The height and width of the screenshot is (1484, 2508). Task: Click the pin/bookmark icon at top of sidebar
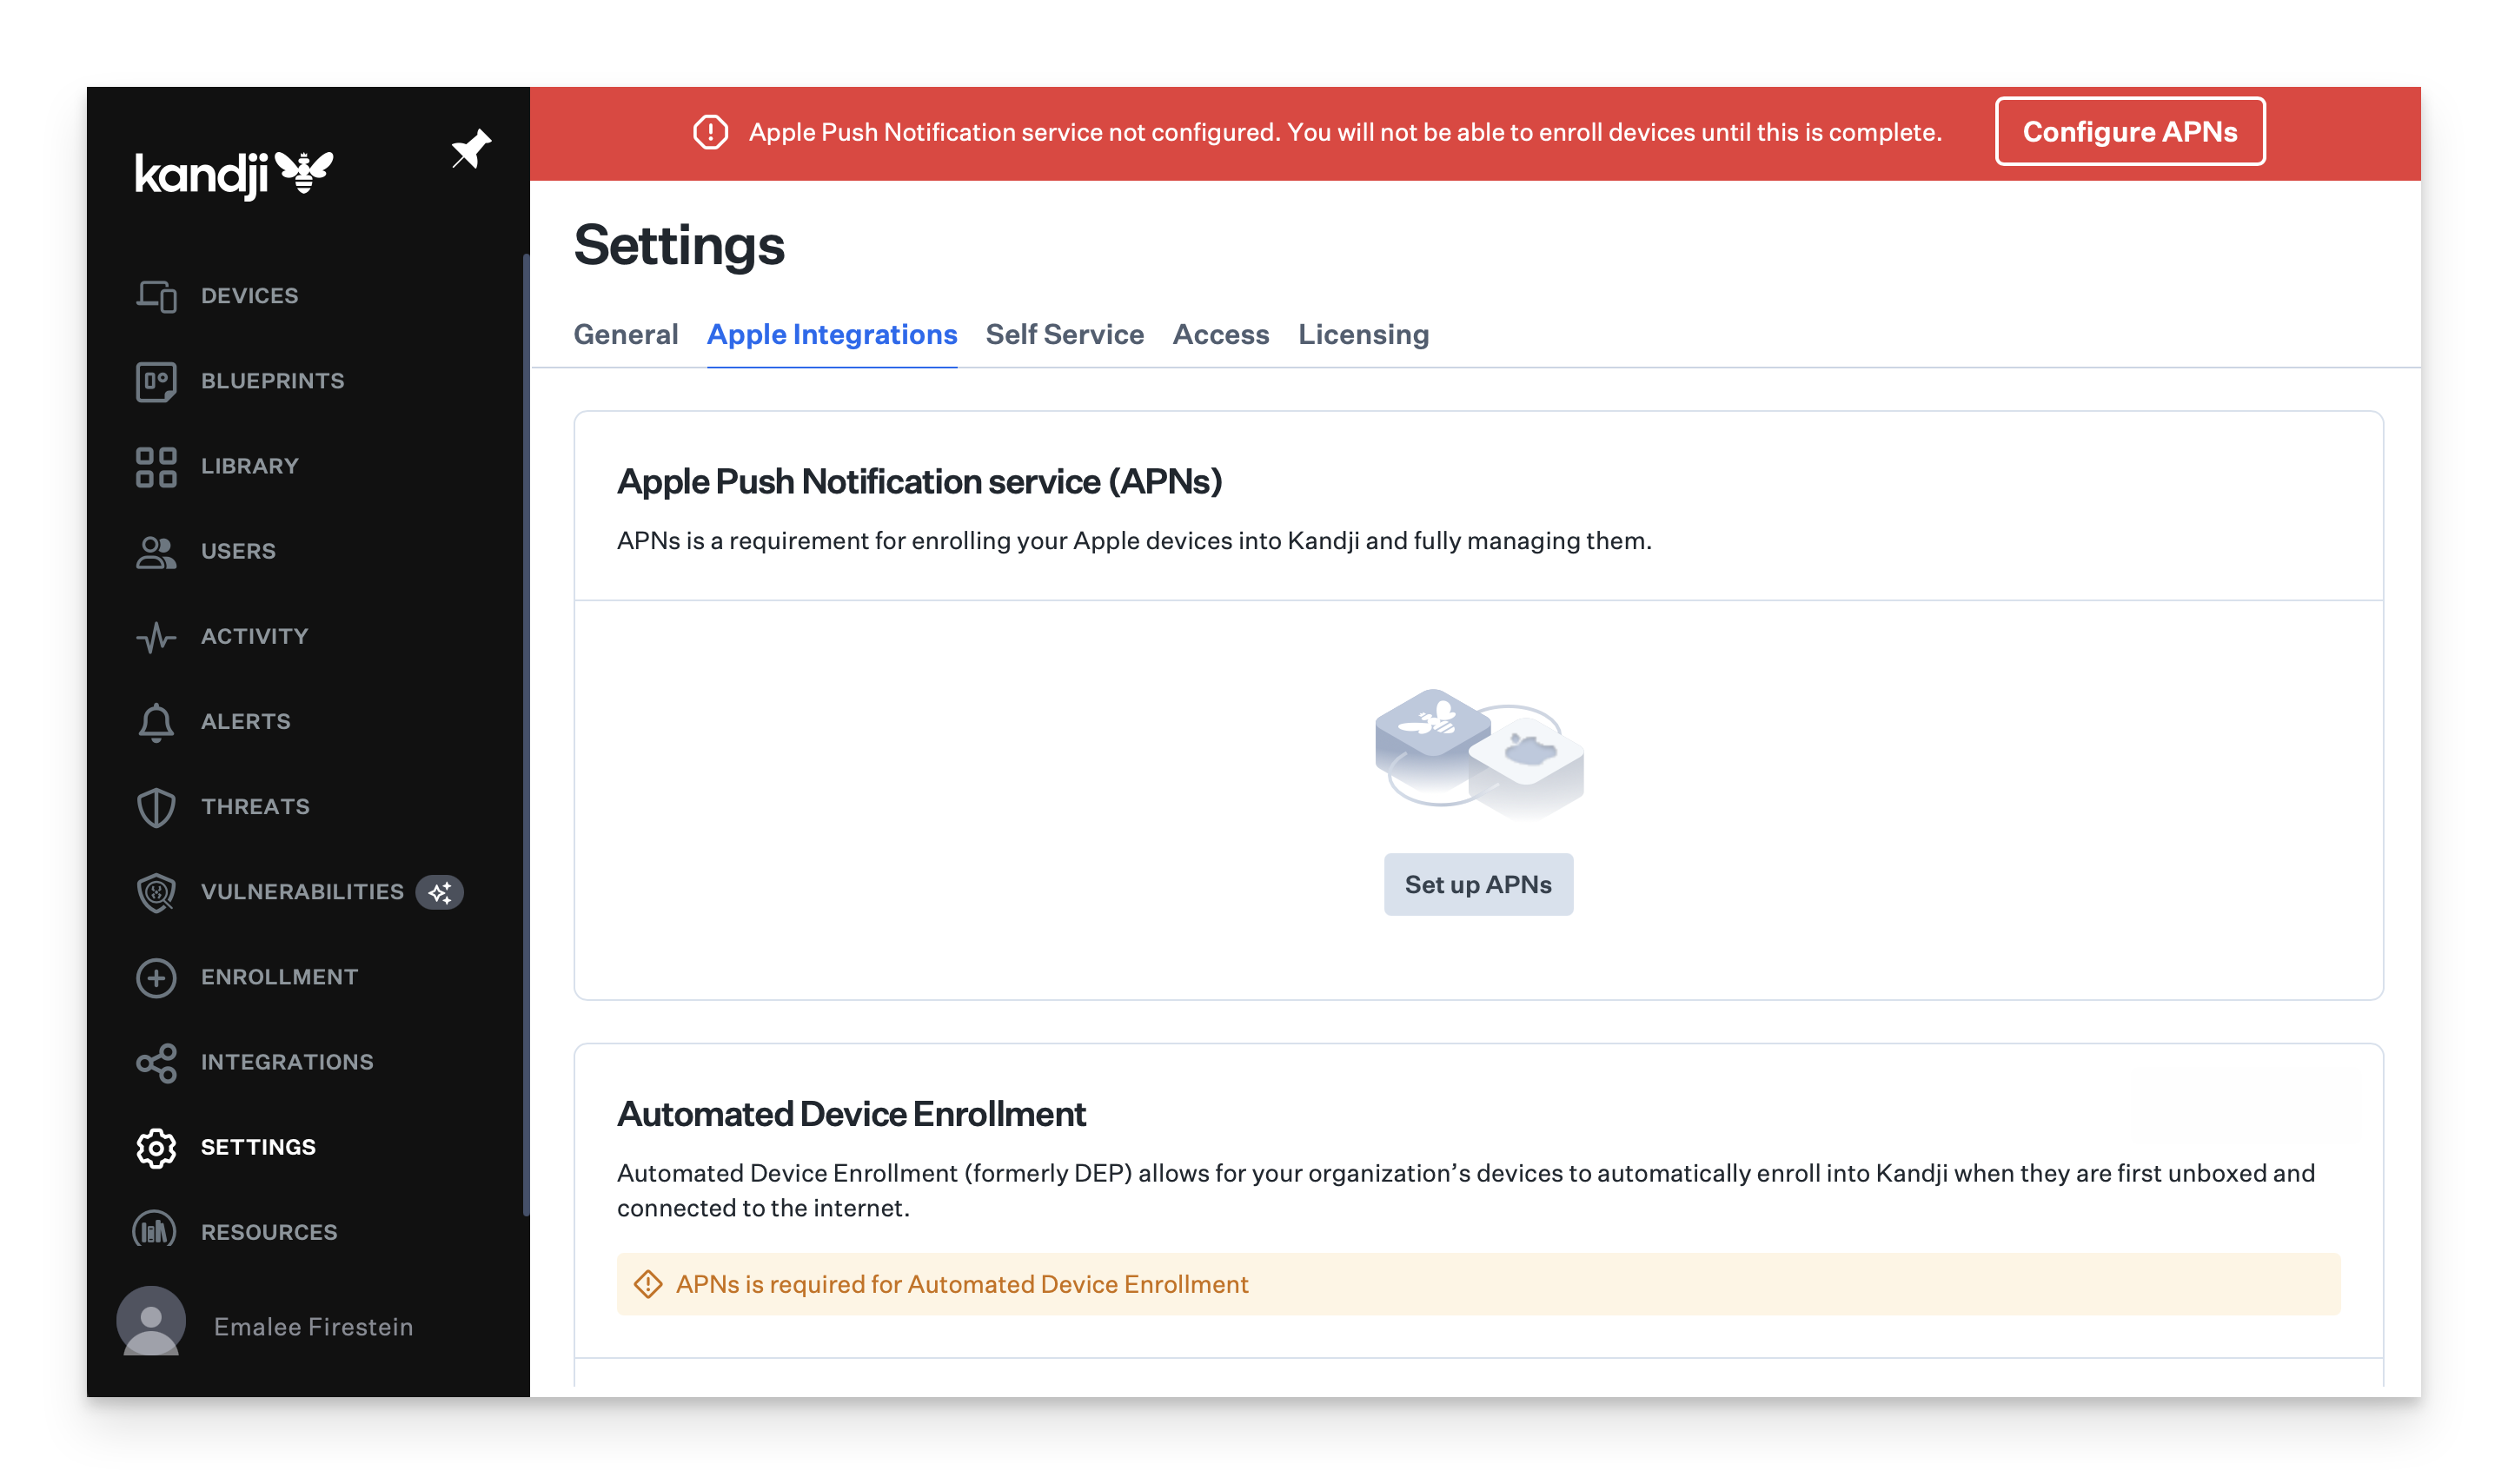(x=472, y=150)
